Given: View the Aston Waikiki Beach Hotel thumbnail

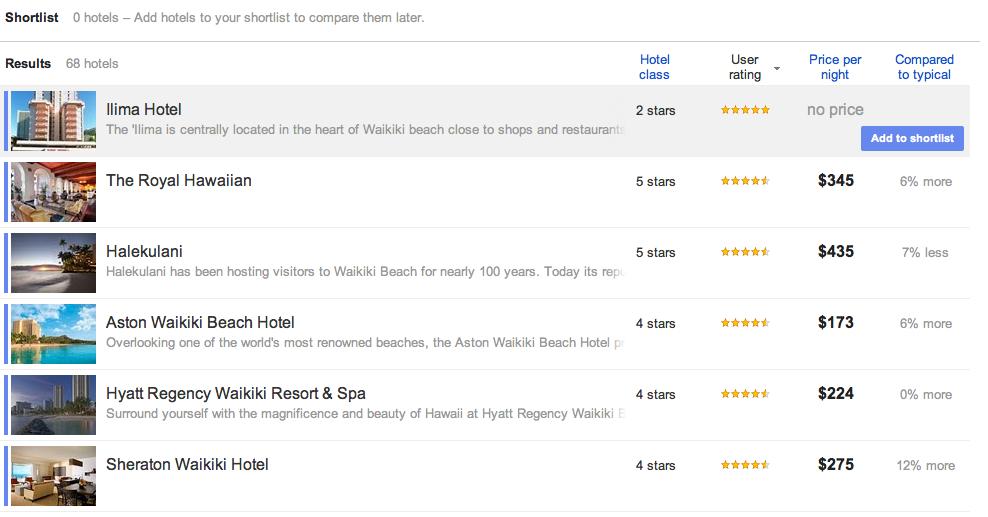Looking at the screenshot, I should [x=53, y=334].
